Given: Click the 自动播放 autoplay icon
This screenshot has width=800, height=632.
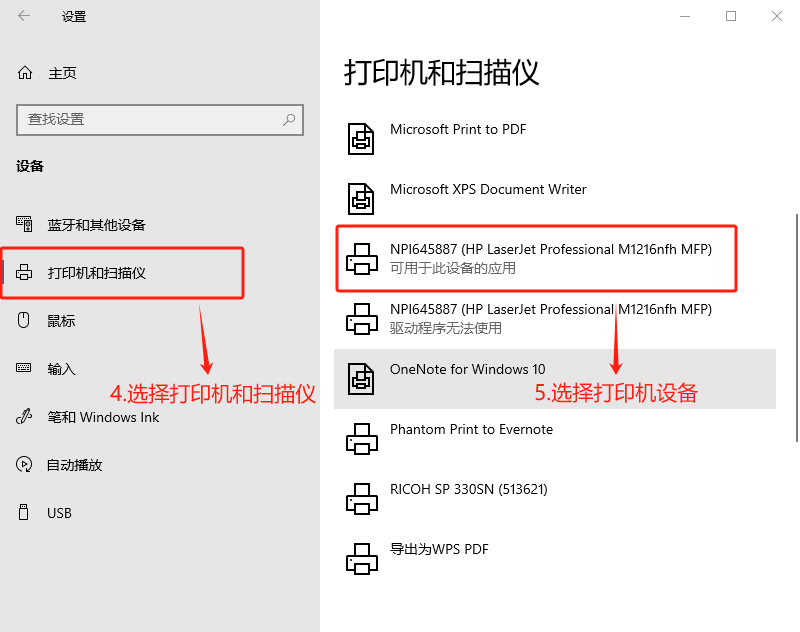Looking at the screenshot, I should click(24, 464).
